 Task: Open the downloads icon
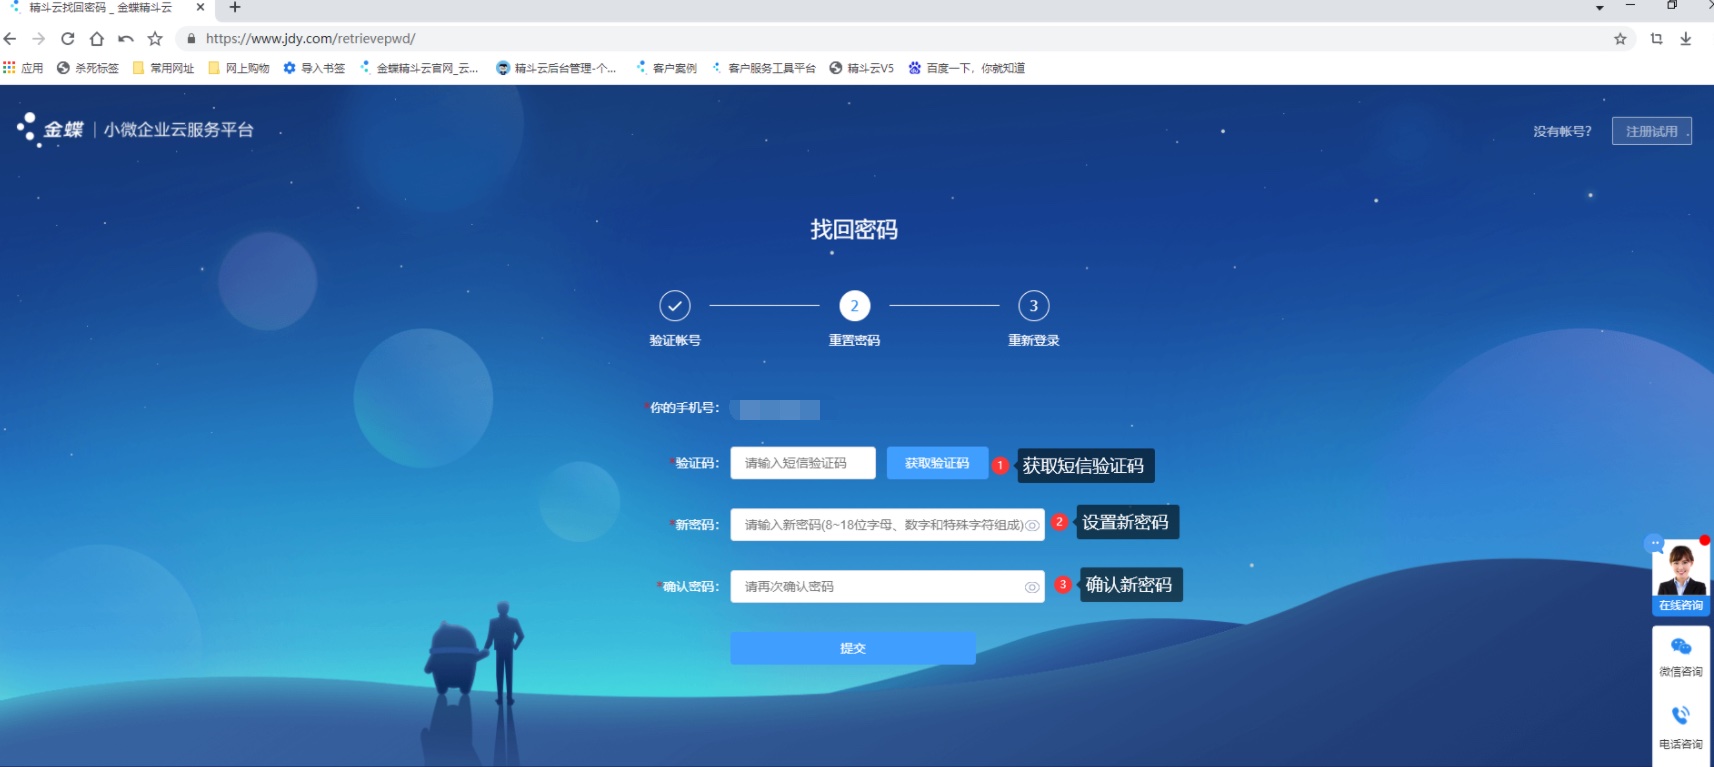[1685, 39]
